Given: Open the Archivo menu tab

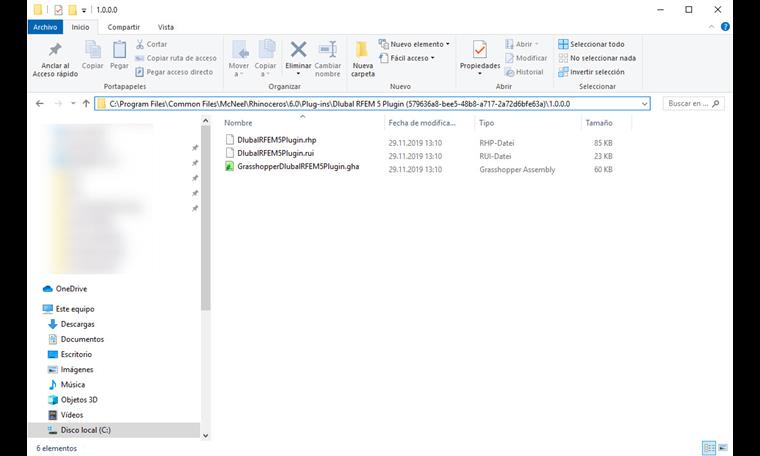Looking at the screenshot, I should coord(45,27).
